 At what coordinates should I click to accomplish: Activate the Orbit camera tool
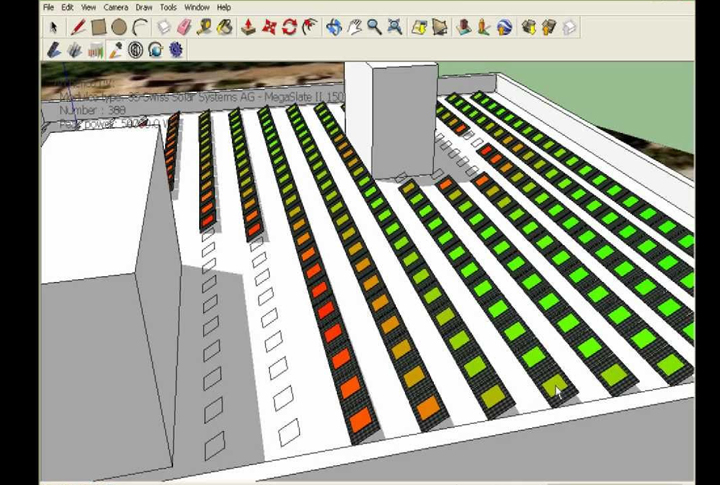(x=334, y=28)
